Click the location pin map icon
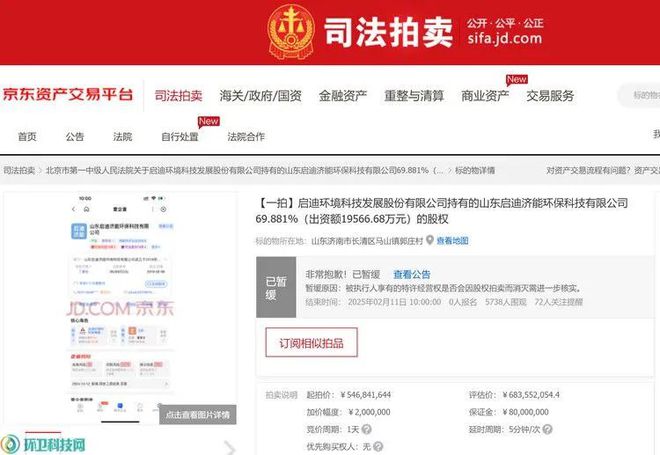660x455 pixels. [x=430, y=240]
